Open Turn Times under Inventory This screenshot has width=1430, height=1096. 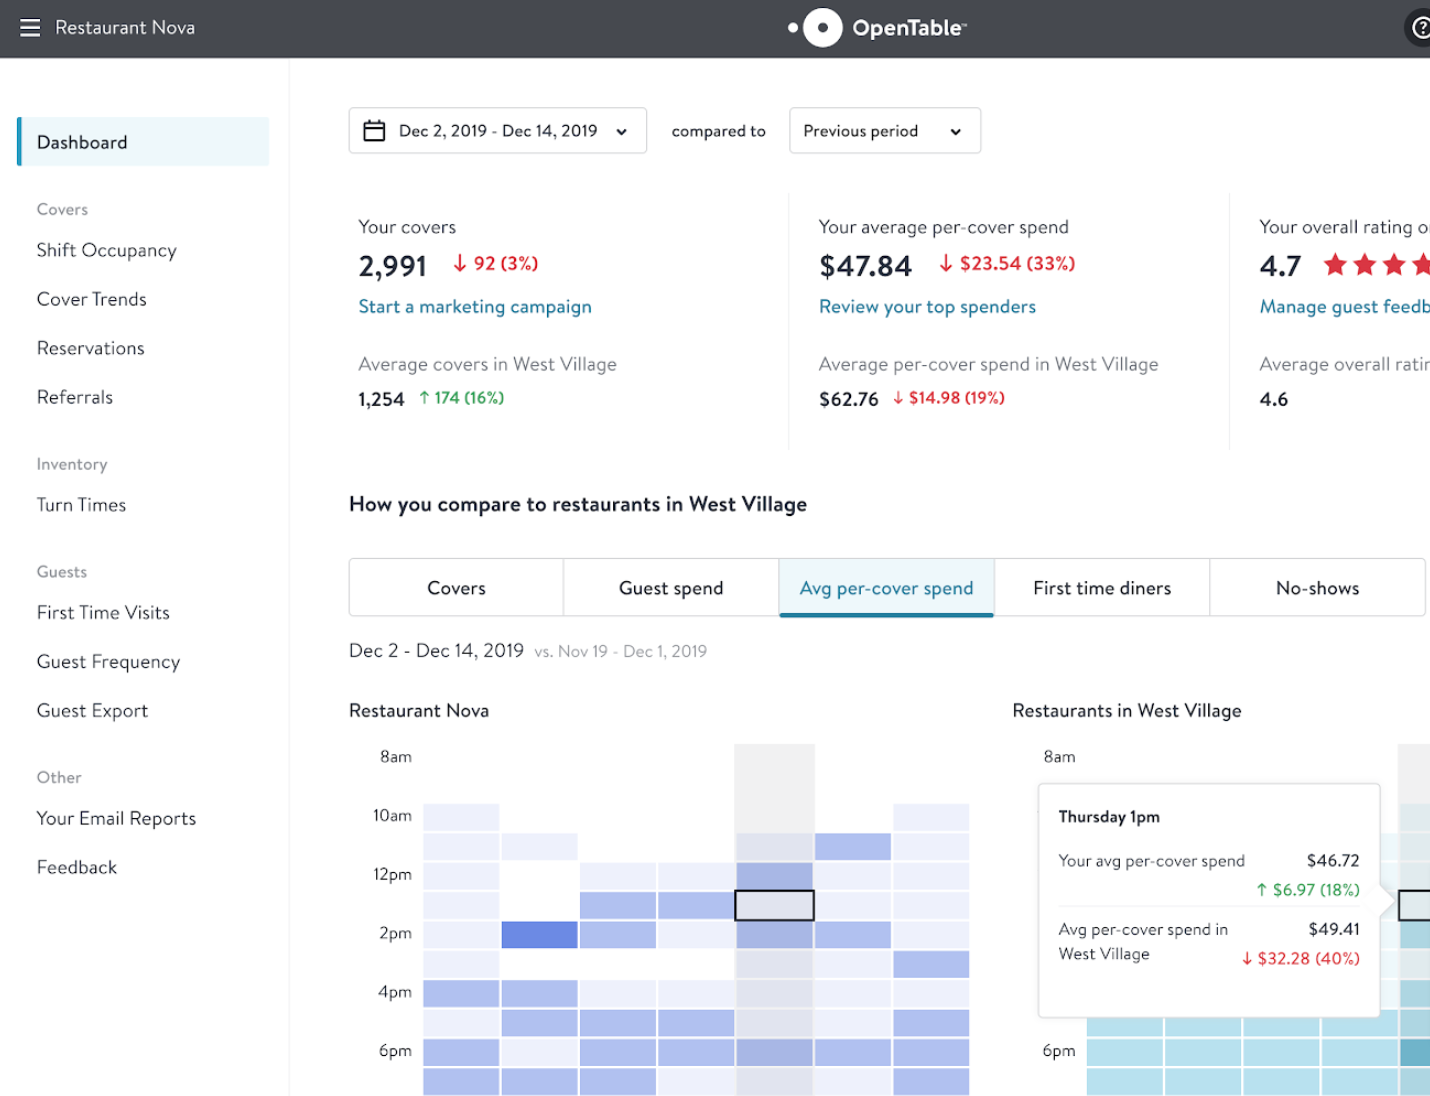[82, 505]
